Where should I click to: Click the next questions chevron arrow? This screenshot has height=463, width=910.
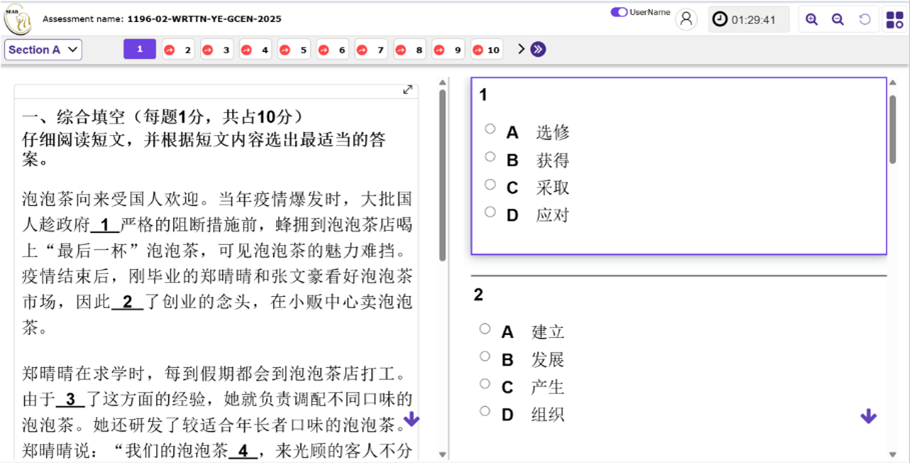(521, 49)
